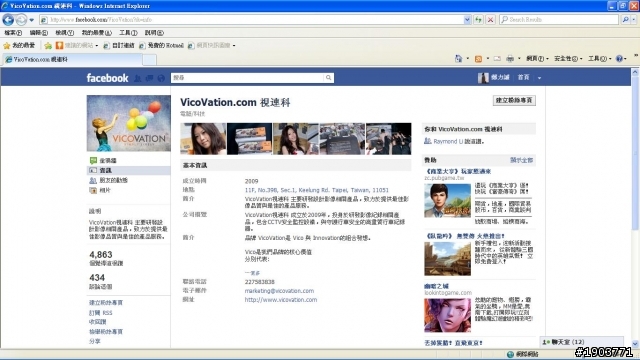
Task: Open a new blank tab
Action: tap(149, 60)
